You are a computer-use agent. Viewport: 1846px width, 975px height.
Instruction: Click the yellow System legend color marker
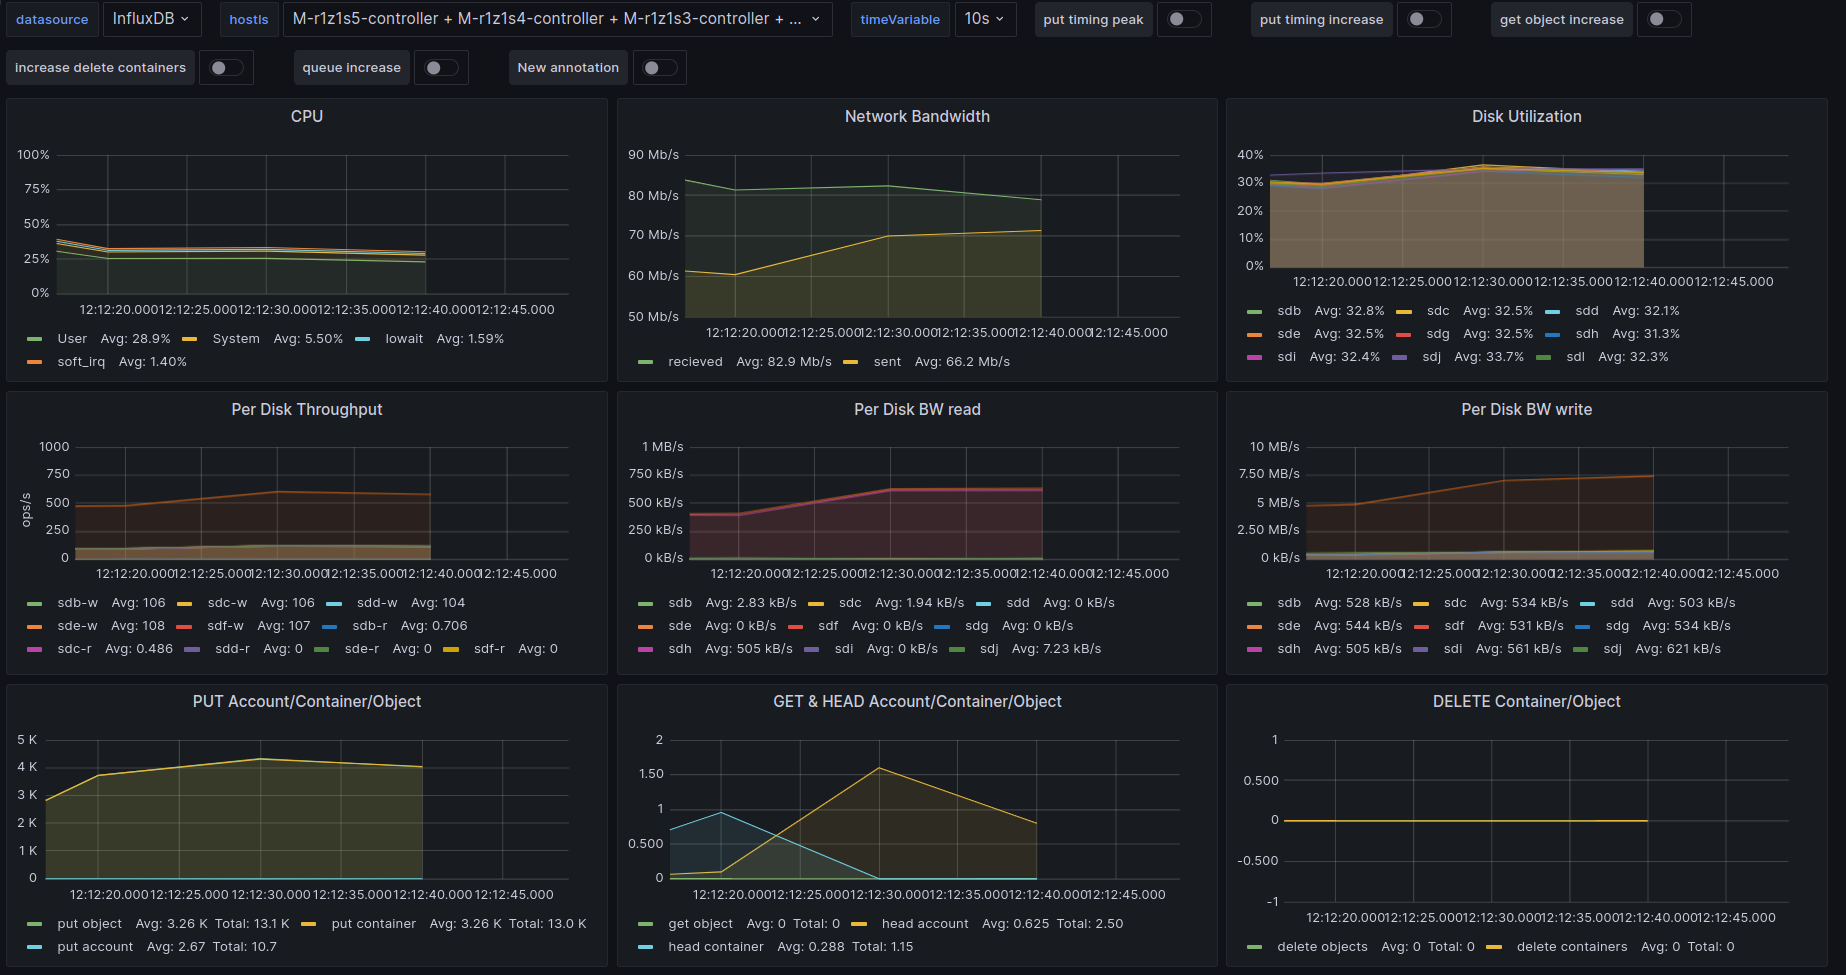190,339
